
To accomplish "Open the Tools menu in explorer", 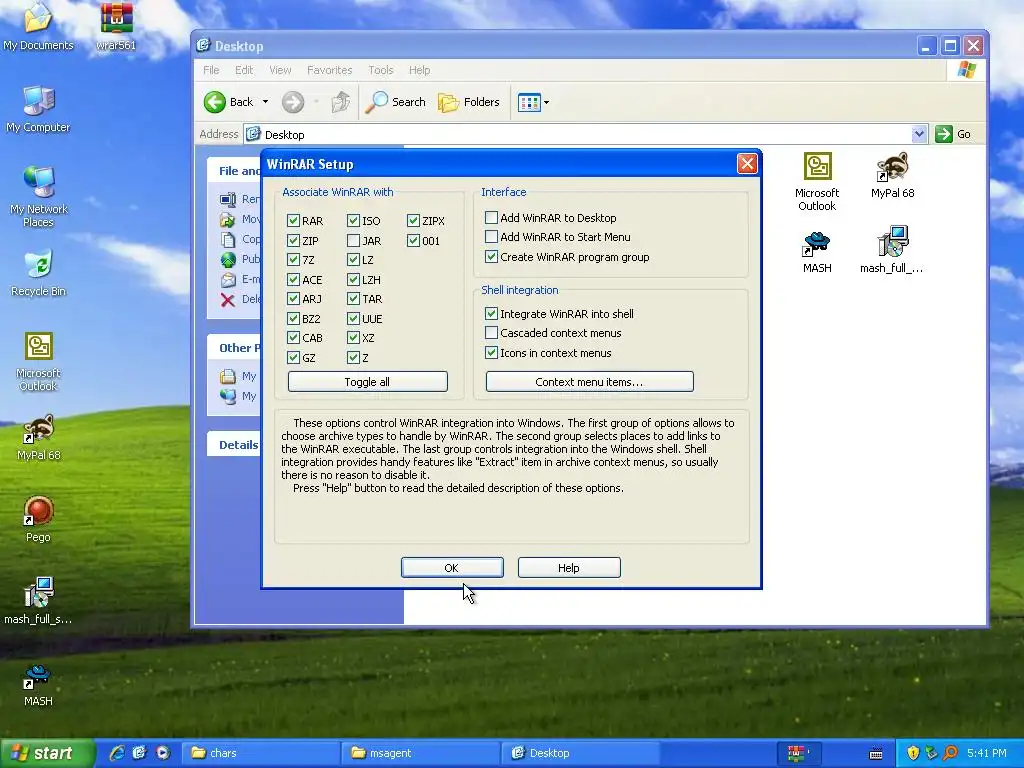I will 381,70.
